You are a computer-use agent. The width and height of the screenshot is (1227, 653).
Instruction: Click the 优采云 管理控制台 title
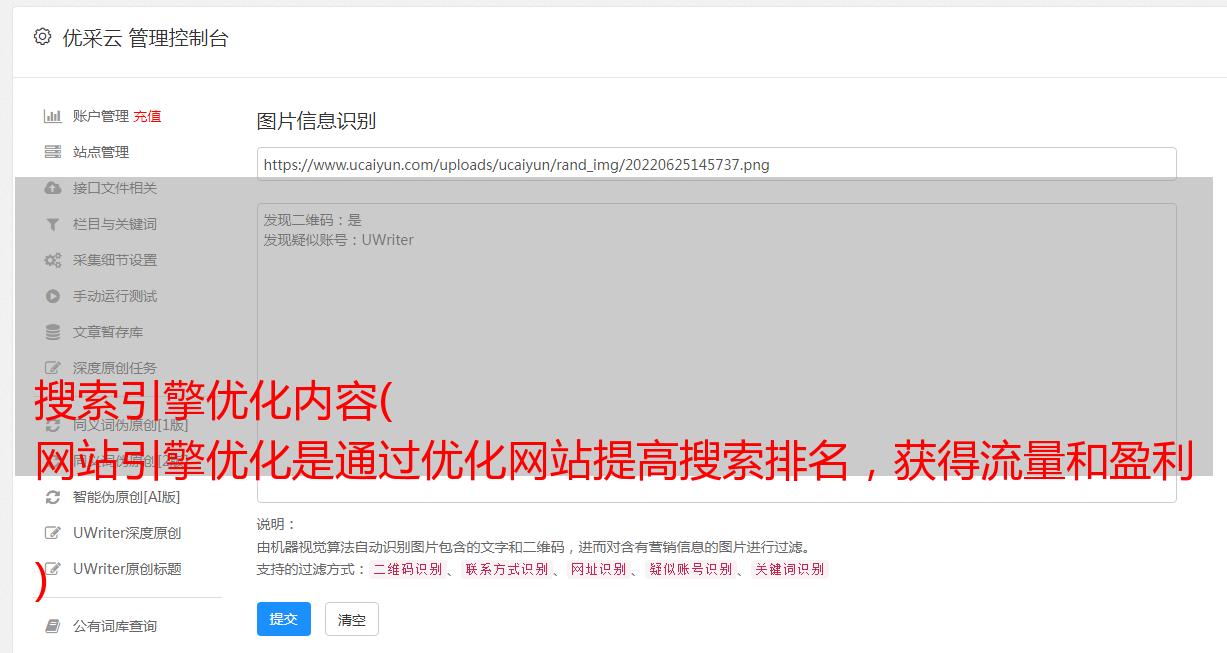click(x=145, y=38)
